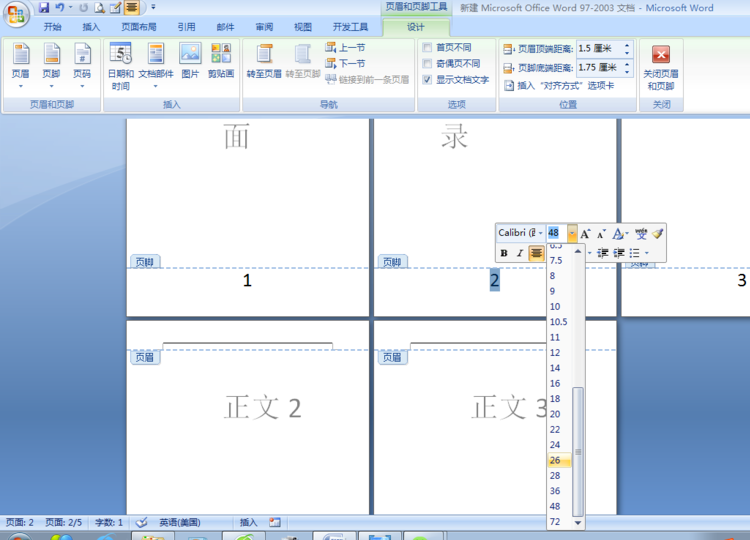
Task: Switch to the 页面布局 tab
Action: pos(139,27)
